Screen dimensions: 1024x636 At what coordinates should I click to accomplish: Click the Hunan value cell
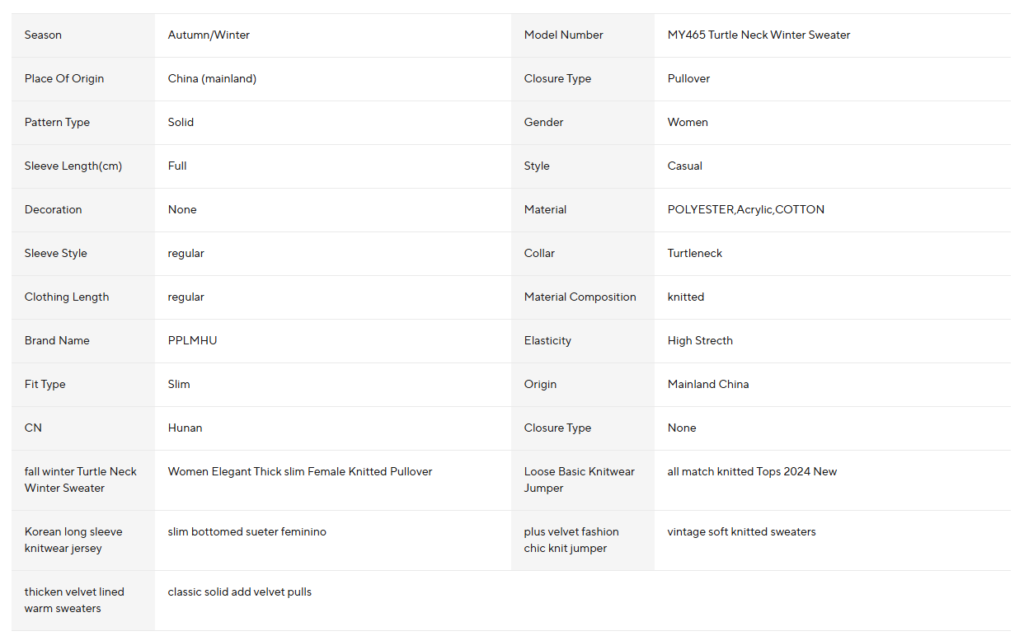point(185,428)
